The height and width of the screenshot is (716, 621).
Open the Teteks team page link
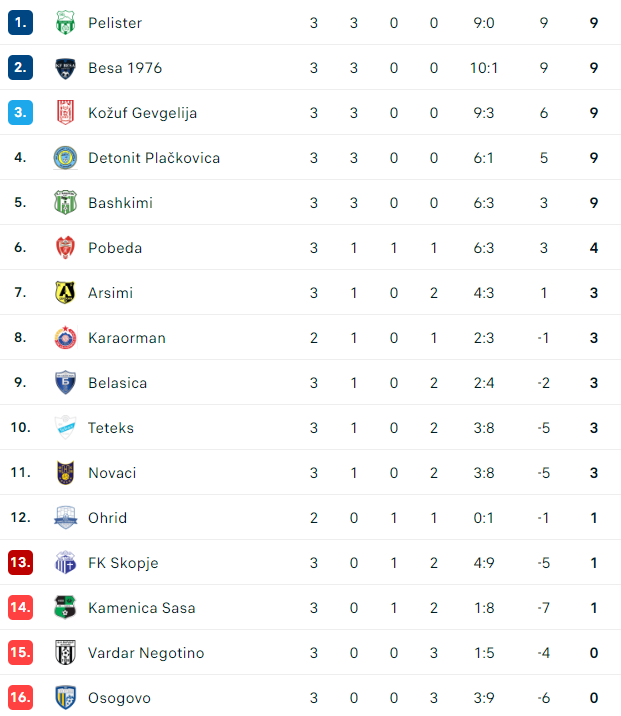coord(110,428)
